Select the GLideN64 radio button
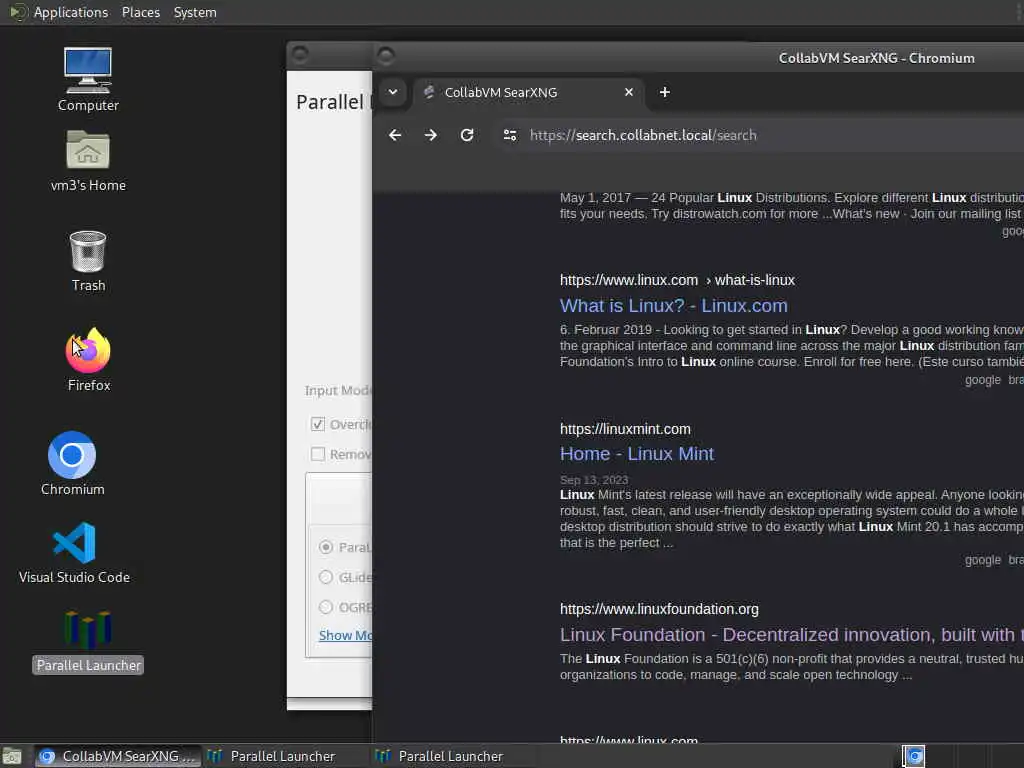Image resolution: width=1024 pixels, height=768 pixels. click(x=326, y=577)
